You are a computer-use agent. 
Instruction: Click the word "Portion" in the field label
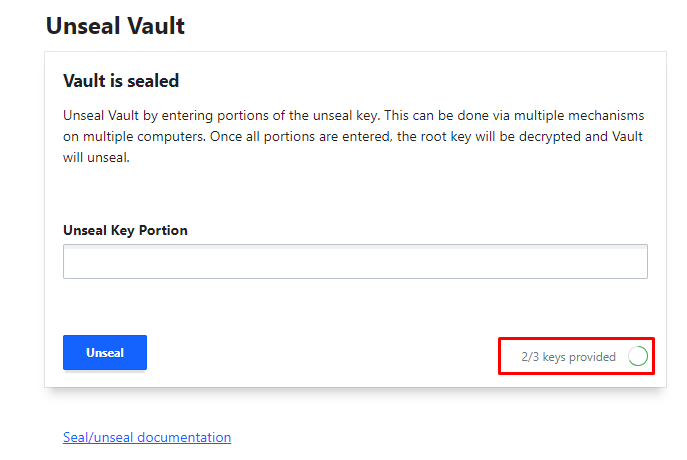click(163, 230)
